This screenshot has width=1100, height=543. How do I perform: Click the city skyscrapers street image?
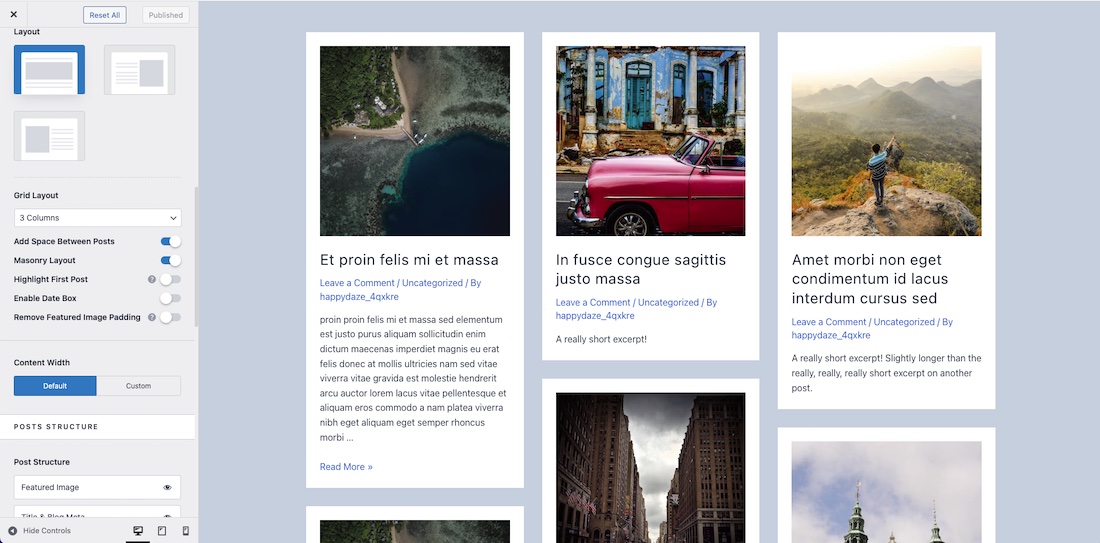tap(650, 468)
